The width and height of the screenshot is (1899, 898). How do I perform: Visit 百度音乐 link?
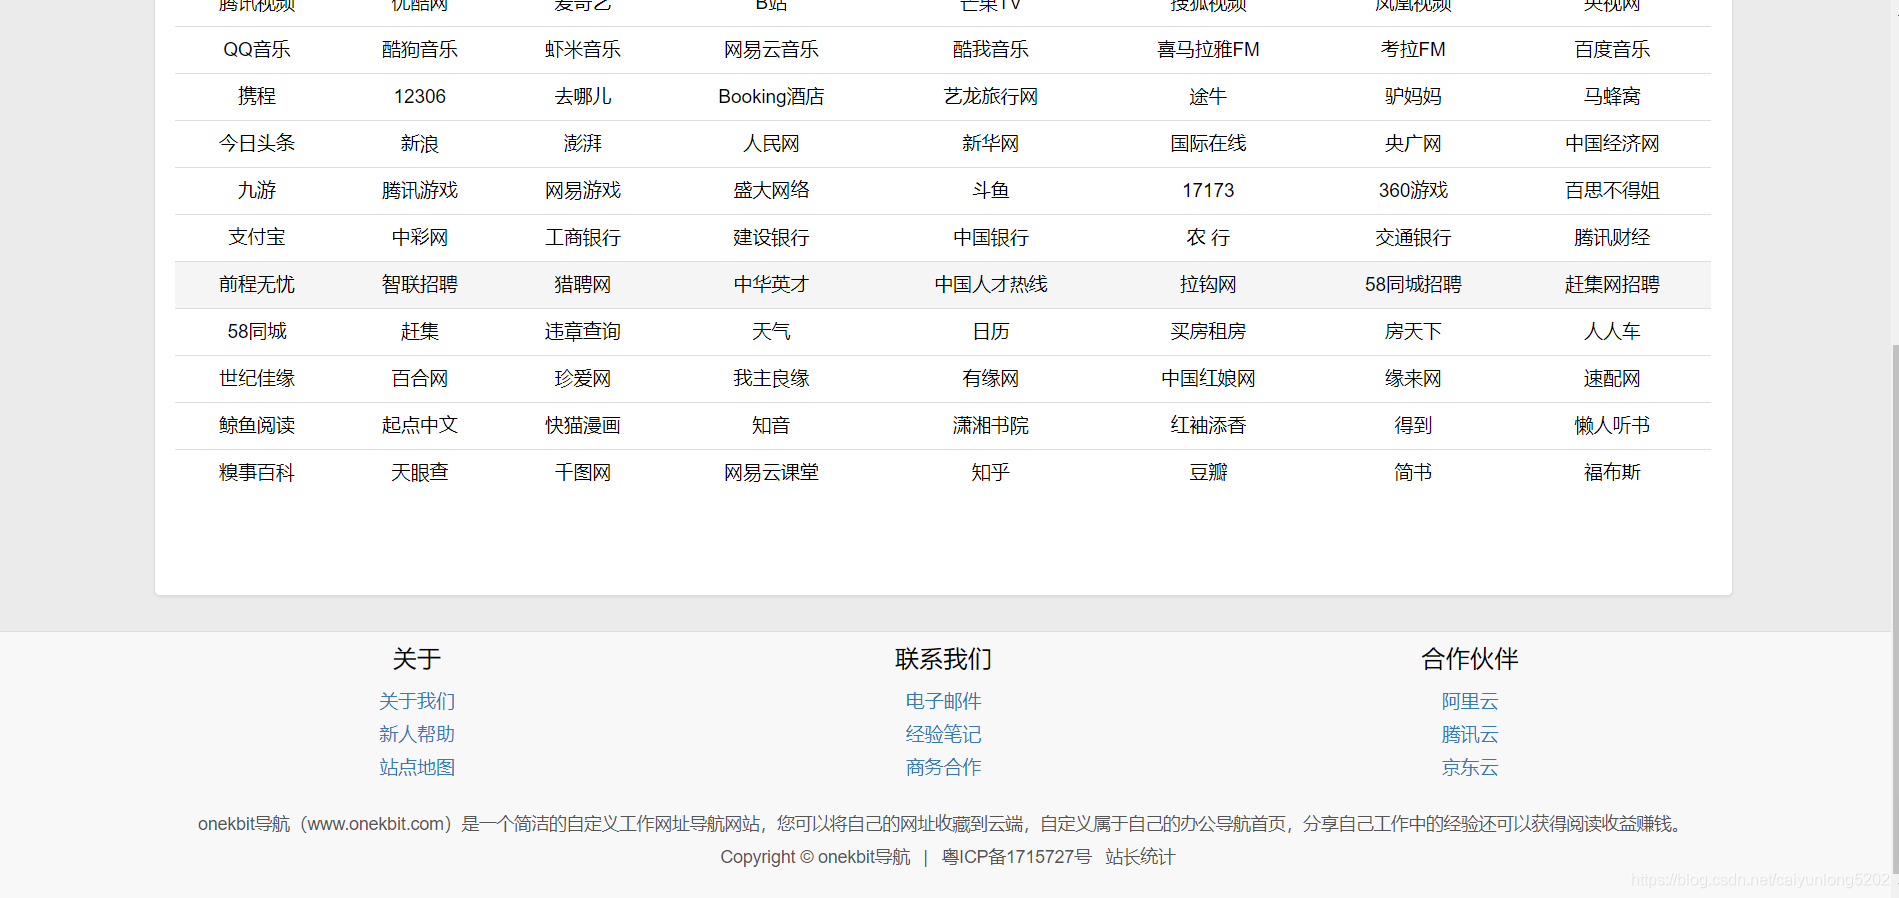click(1612, 50)
